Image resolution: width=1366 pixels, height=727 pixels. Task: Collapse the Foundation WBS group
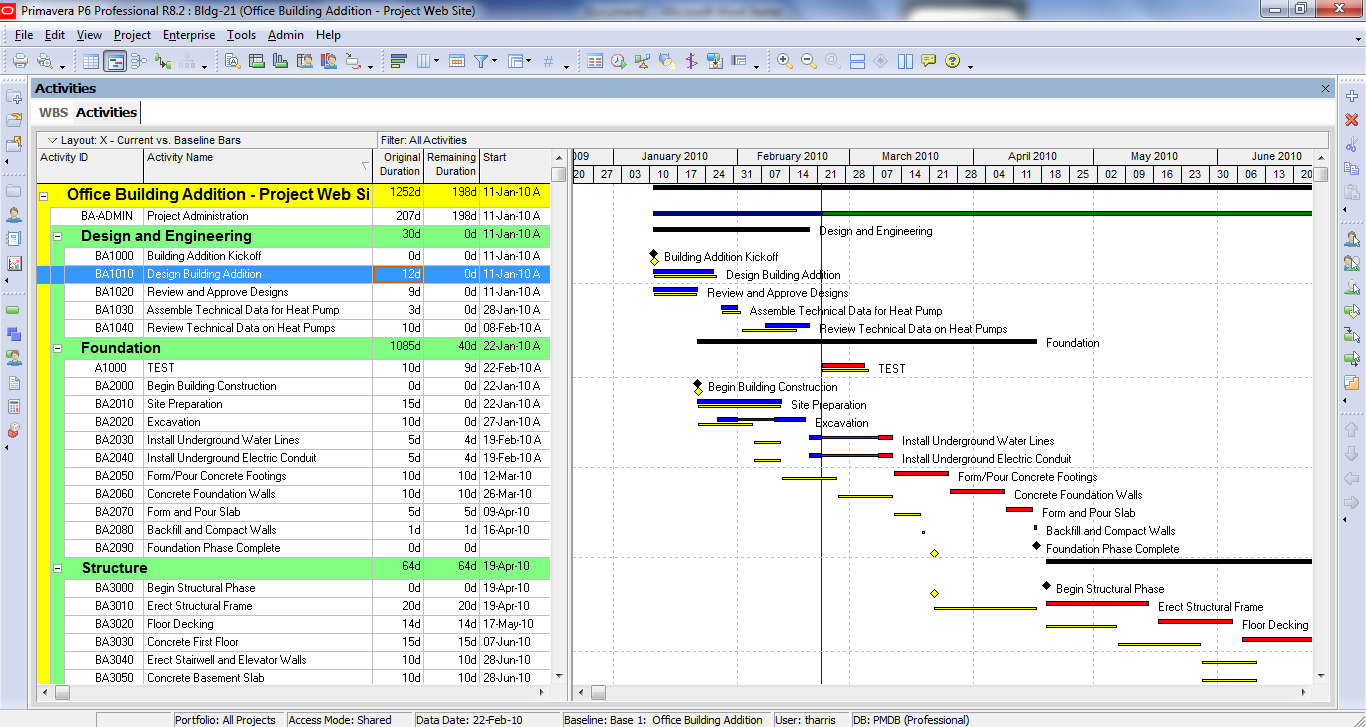point(57,349)
